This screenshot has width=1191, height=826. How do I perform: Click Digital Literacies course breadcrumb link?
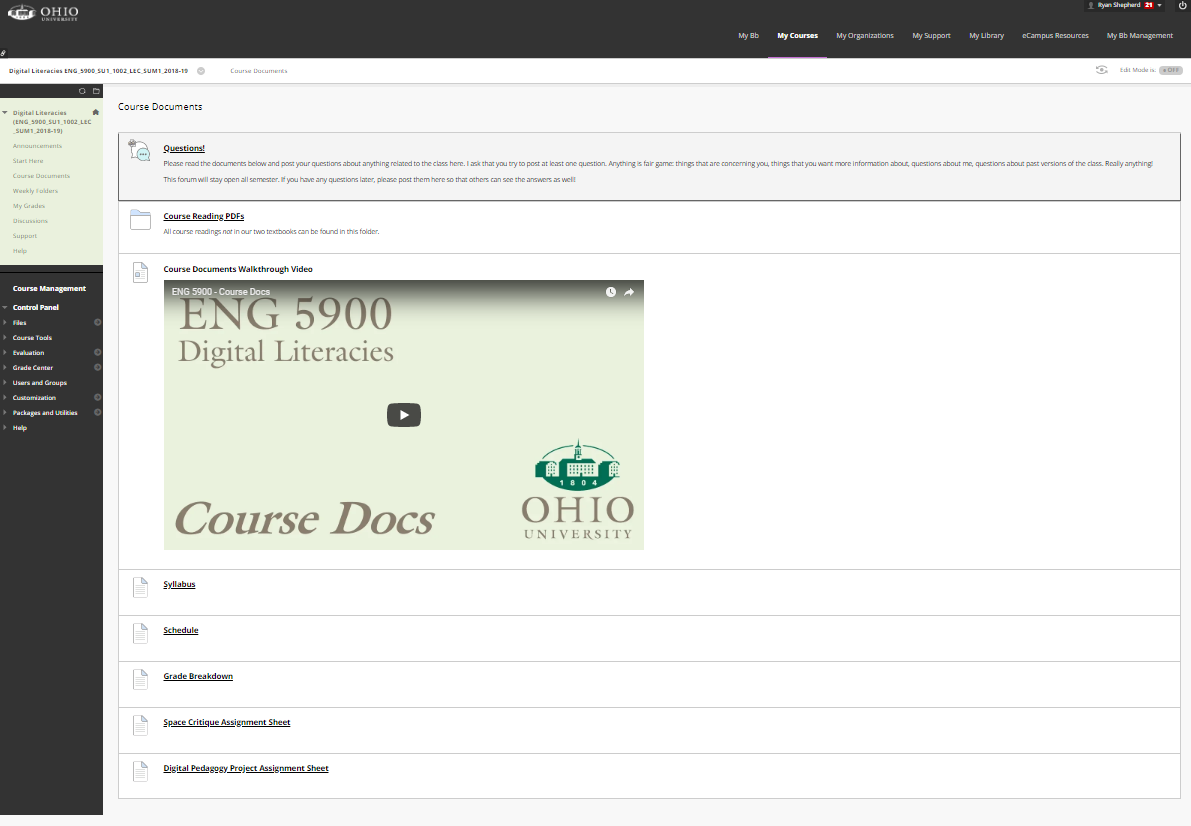tap(98, 71)
